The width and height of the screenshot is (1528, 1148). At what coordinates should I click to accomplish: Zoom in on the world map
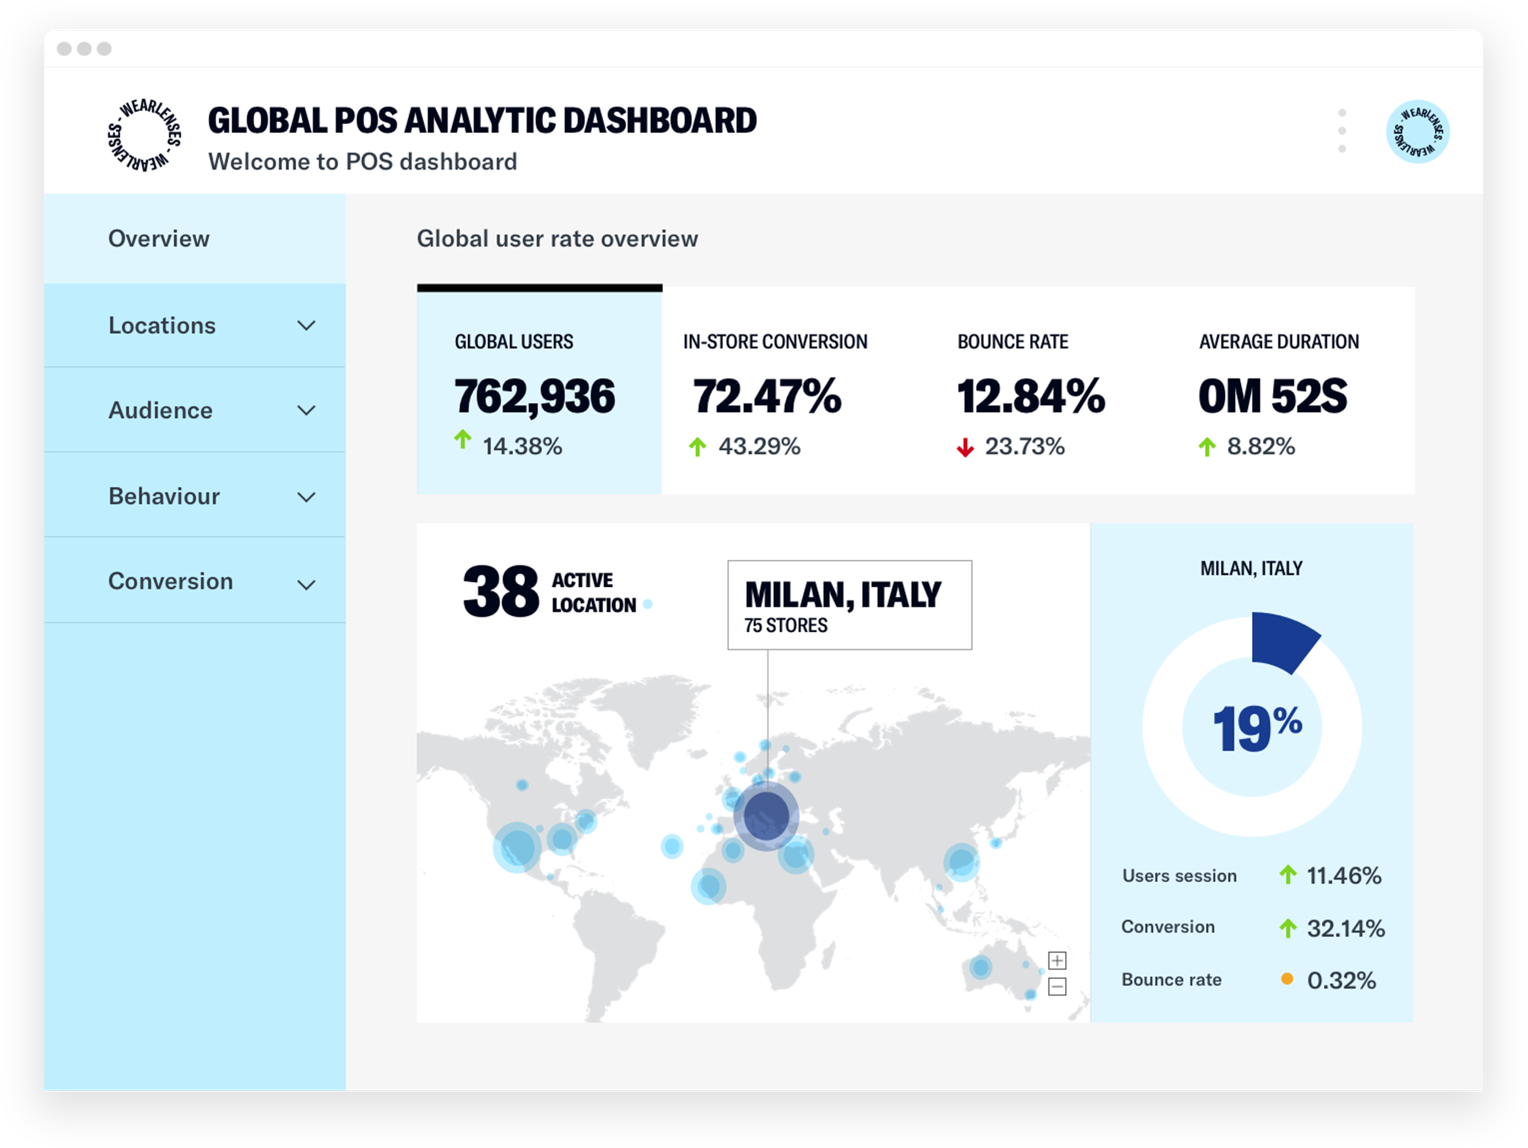[1057, 960]
